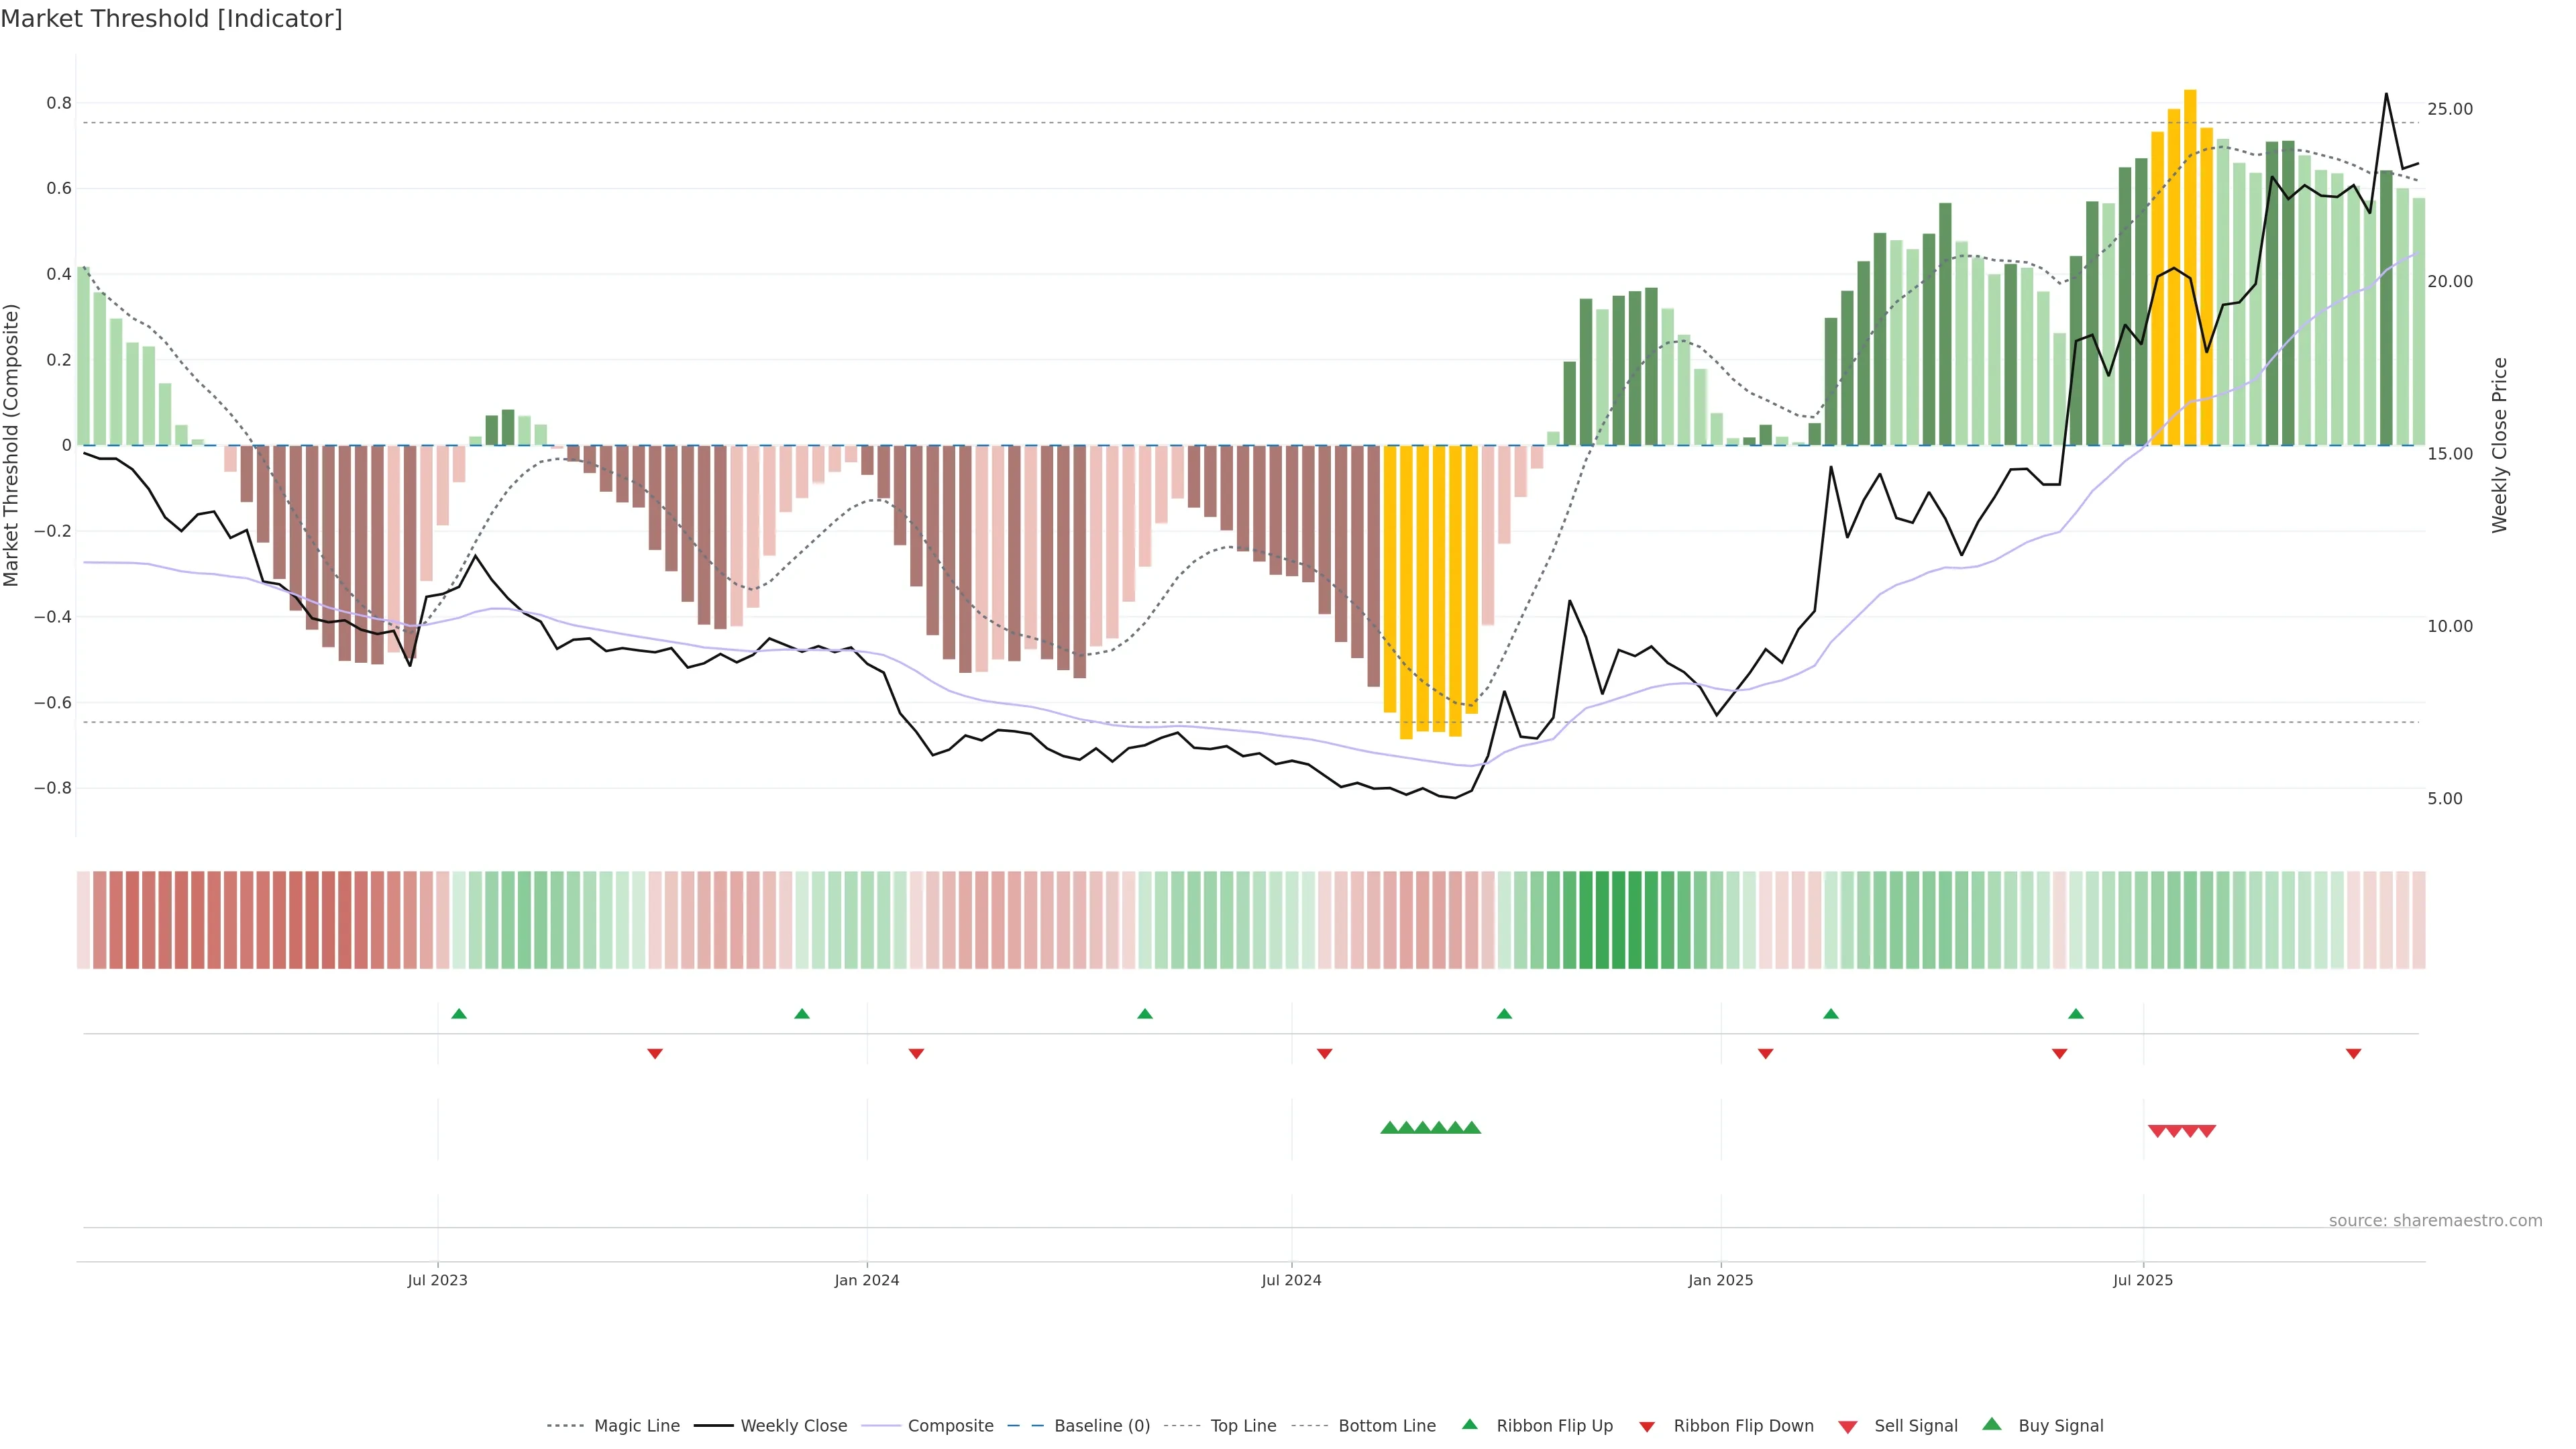
Task: Click the Market Threshold [Indicator] chart title
Action: pyautogui.click(x=171, y=19)
